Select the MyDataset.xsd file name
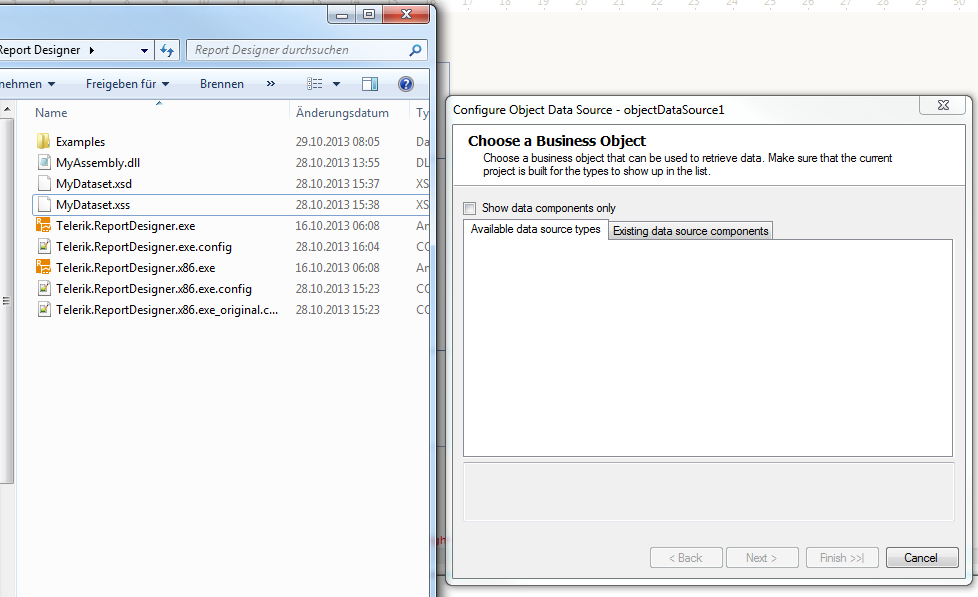The width and height of the screenshot is (978, 597). pos(94,184)
